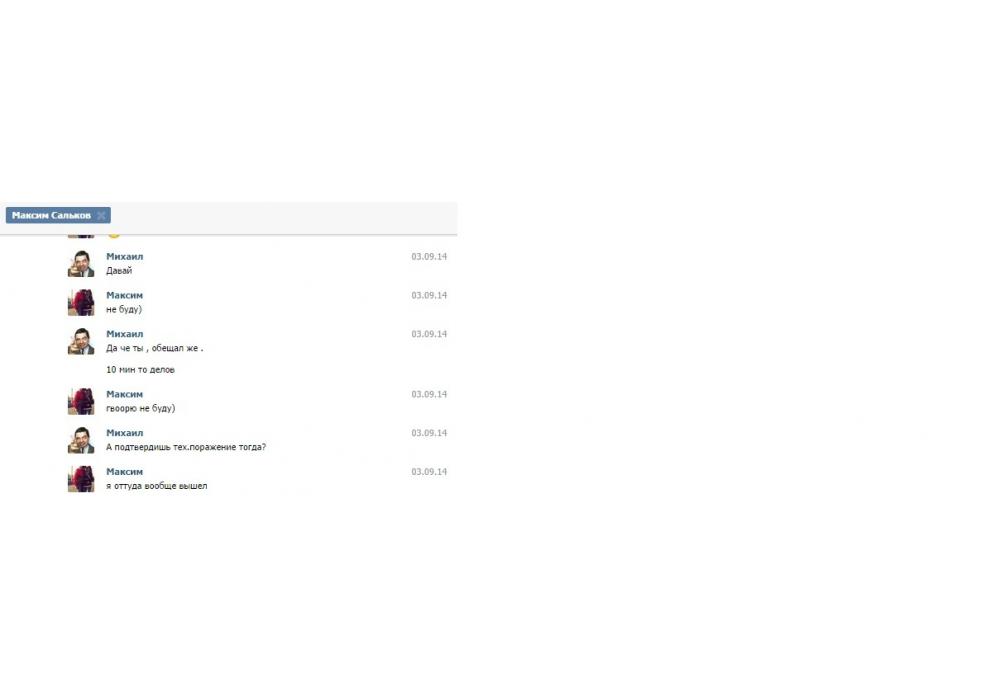Open Михаил's avatar beside "Да че ты"
The image size is (1000, 700).
click(81, 341)
